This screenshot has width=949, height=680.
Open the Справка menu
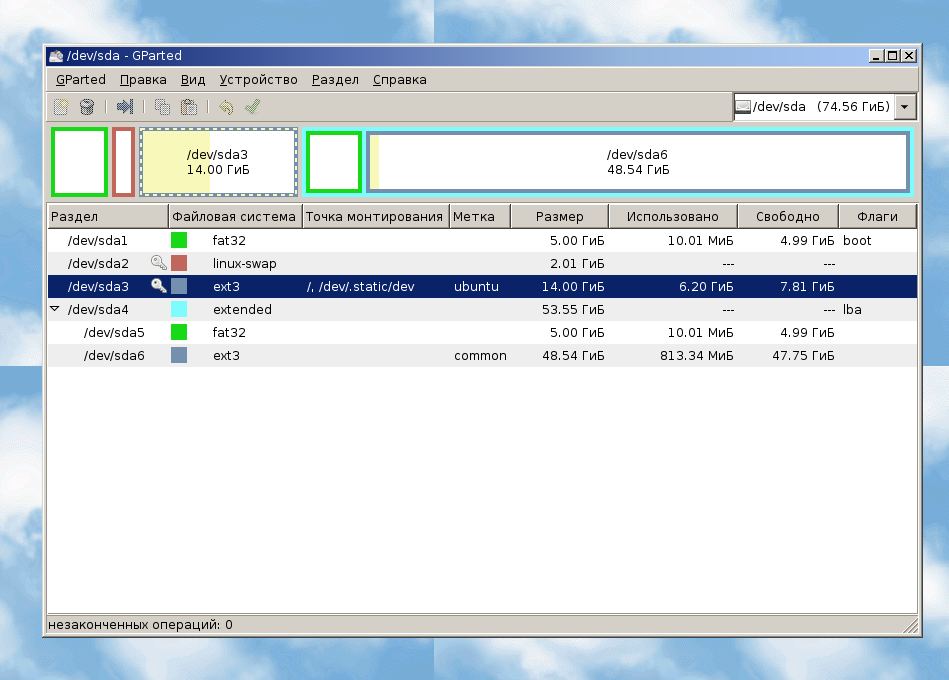point(399,80)
